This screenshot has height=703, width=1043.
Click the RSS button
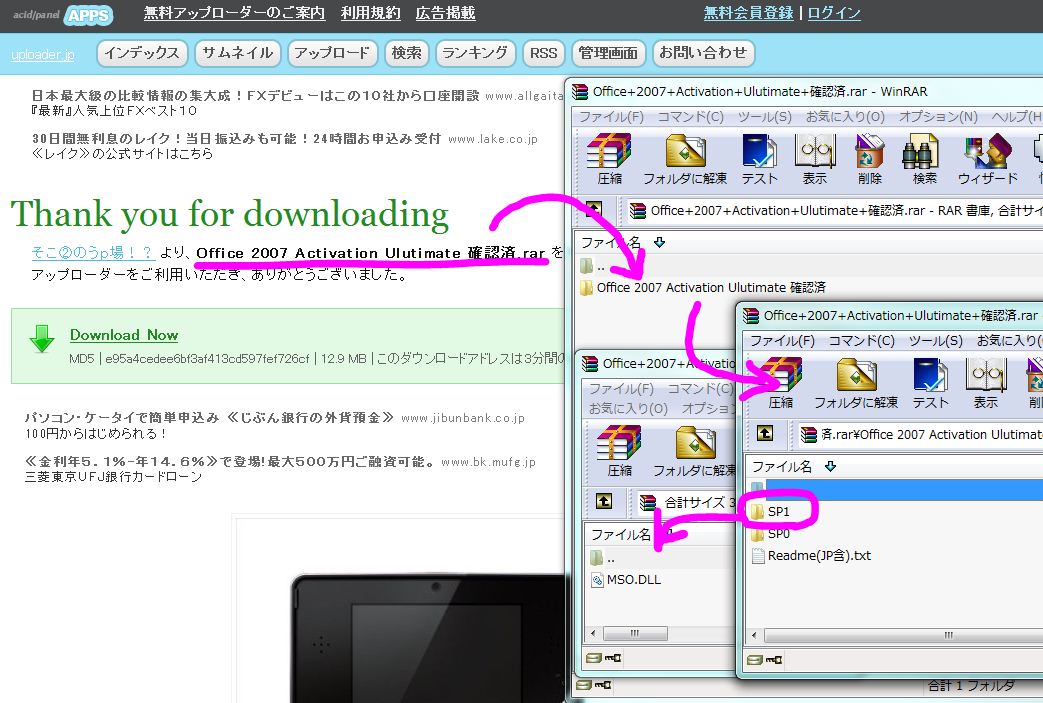(x=543, y=53)
